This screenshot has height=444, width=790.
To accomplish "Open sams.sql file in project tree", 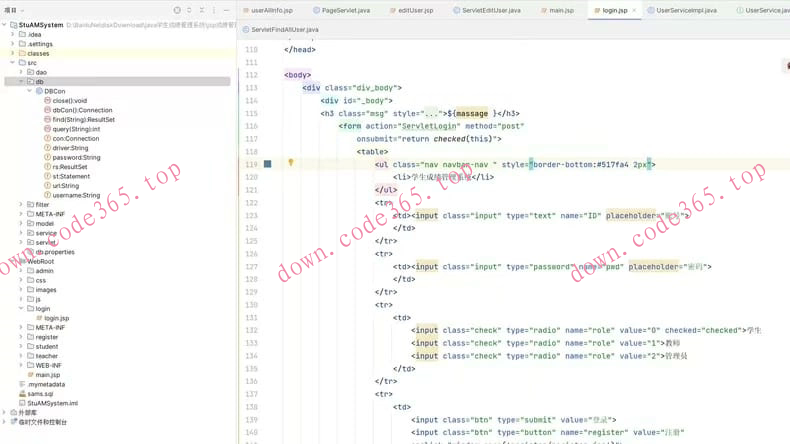I will pos(40,394).
